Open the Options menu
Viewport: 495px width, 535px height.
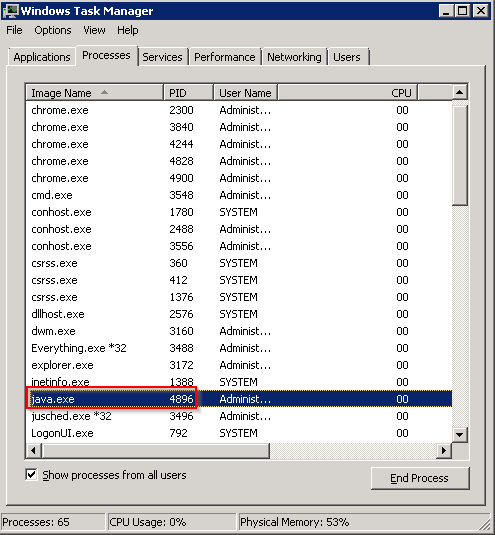coord(53,30)
